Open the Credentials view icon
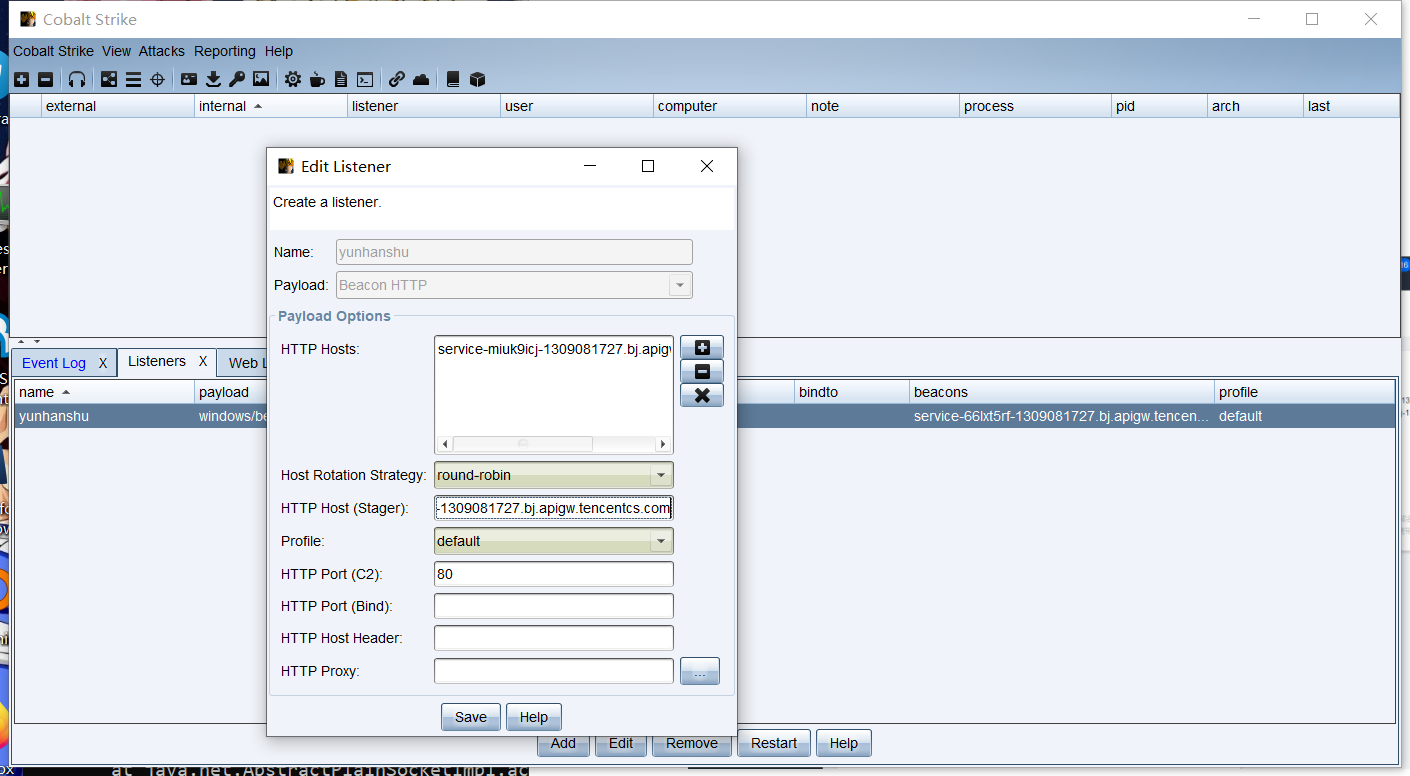This screenshot has width=1410, height=776. 189,79
